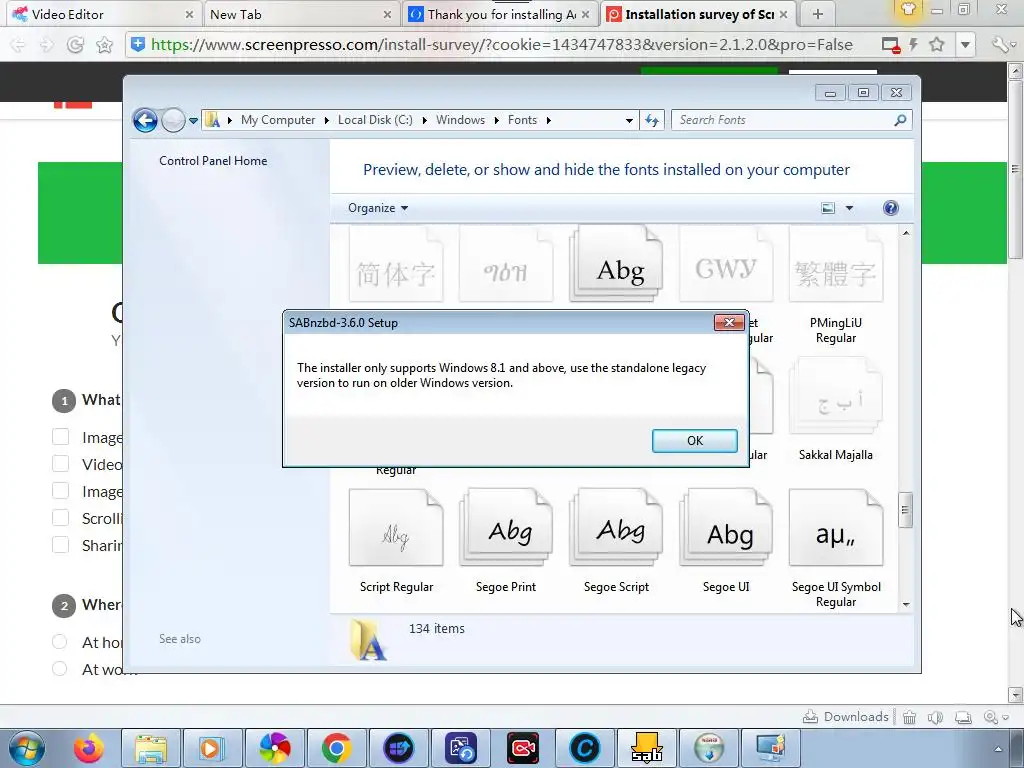This screenshot has width=1024, height=768.
Task: Select Local Disk (C:) in breadcrumb
Action: coord(375,120)
